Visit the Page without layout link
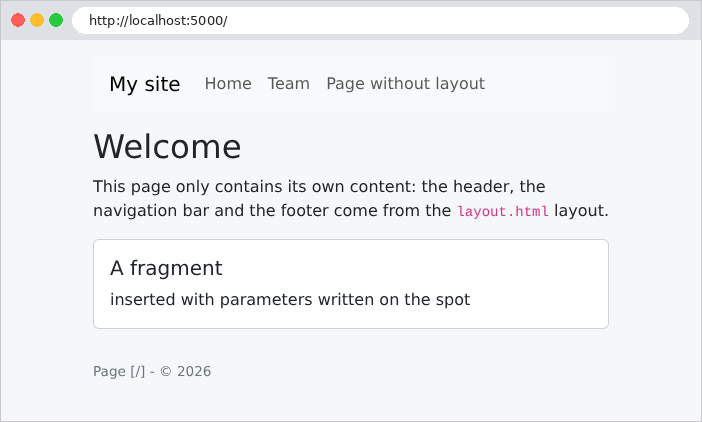 [x=405, y=84]
